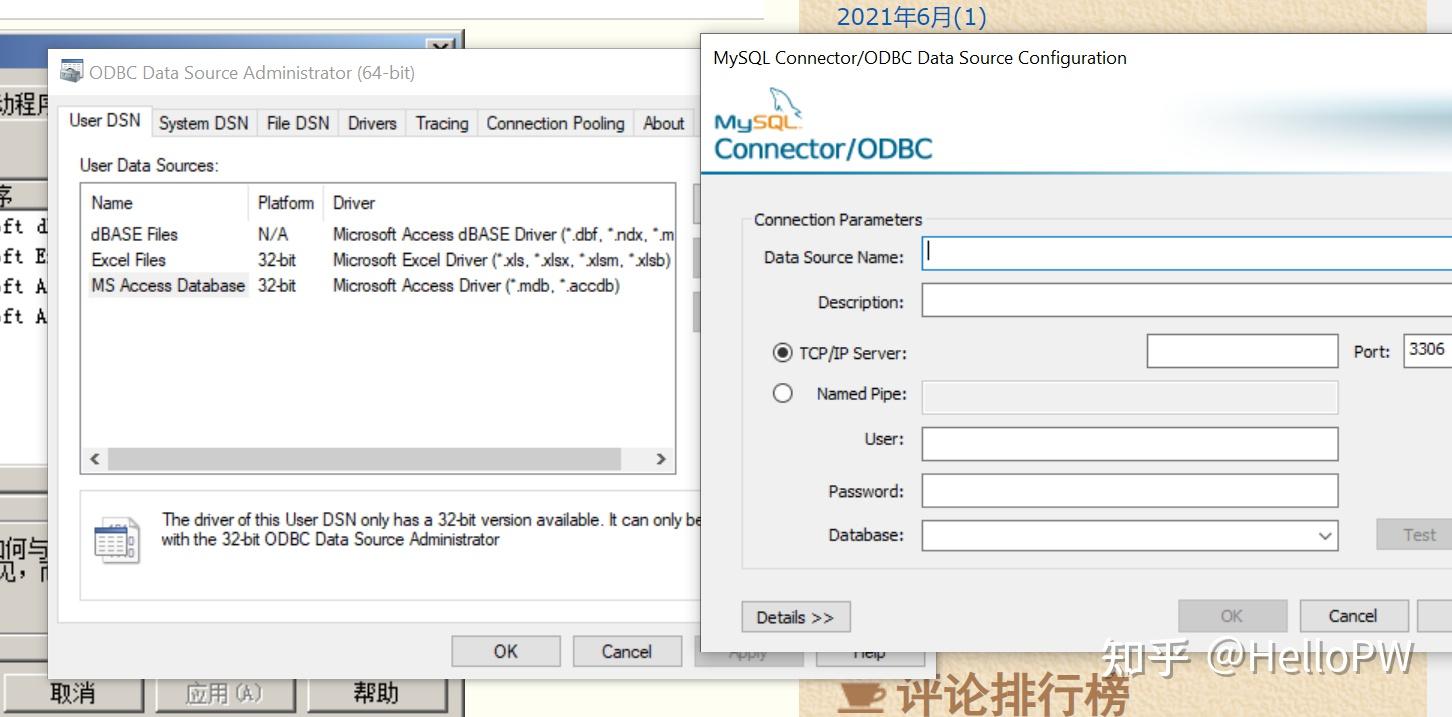This screenshot has width=1452, height=717.
Task: Click the MySQL Connector/ODBC logo
Action: point(822,125)
